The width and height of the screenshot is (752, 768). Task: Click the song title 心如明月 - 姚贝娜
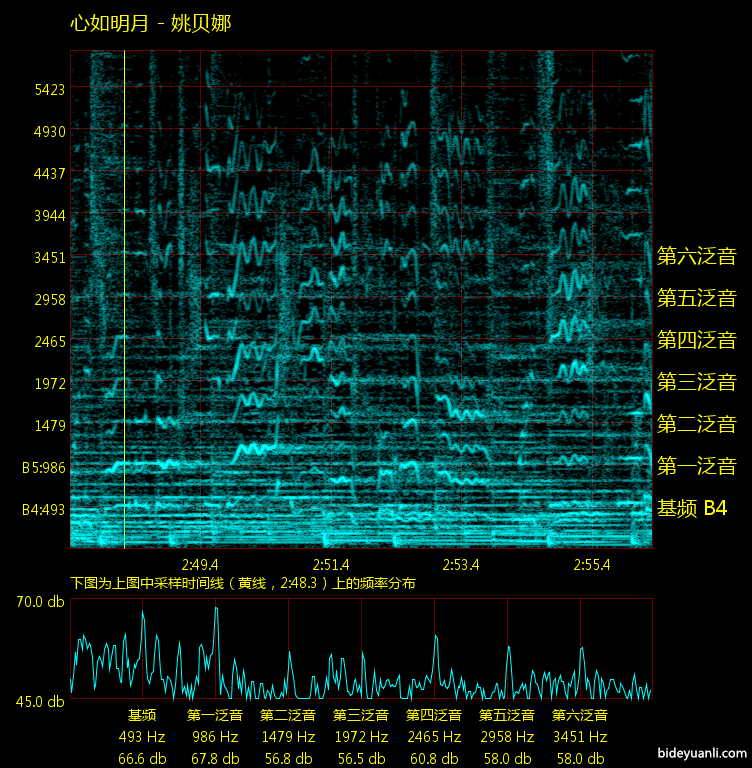coord(150,23)
